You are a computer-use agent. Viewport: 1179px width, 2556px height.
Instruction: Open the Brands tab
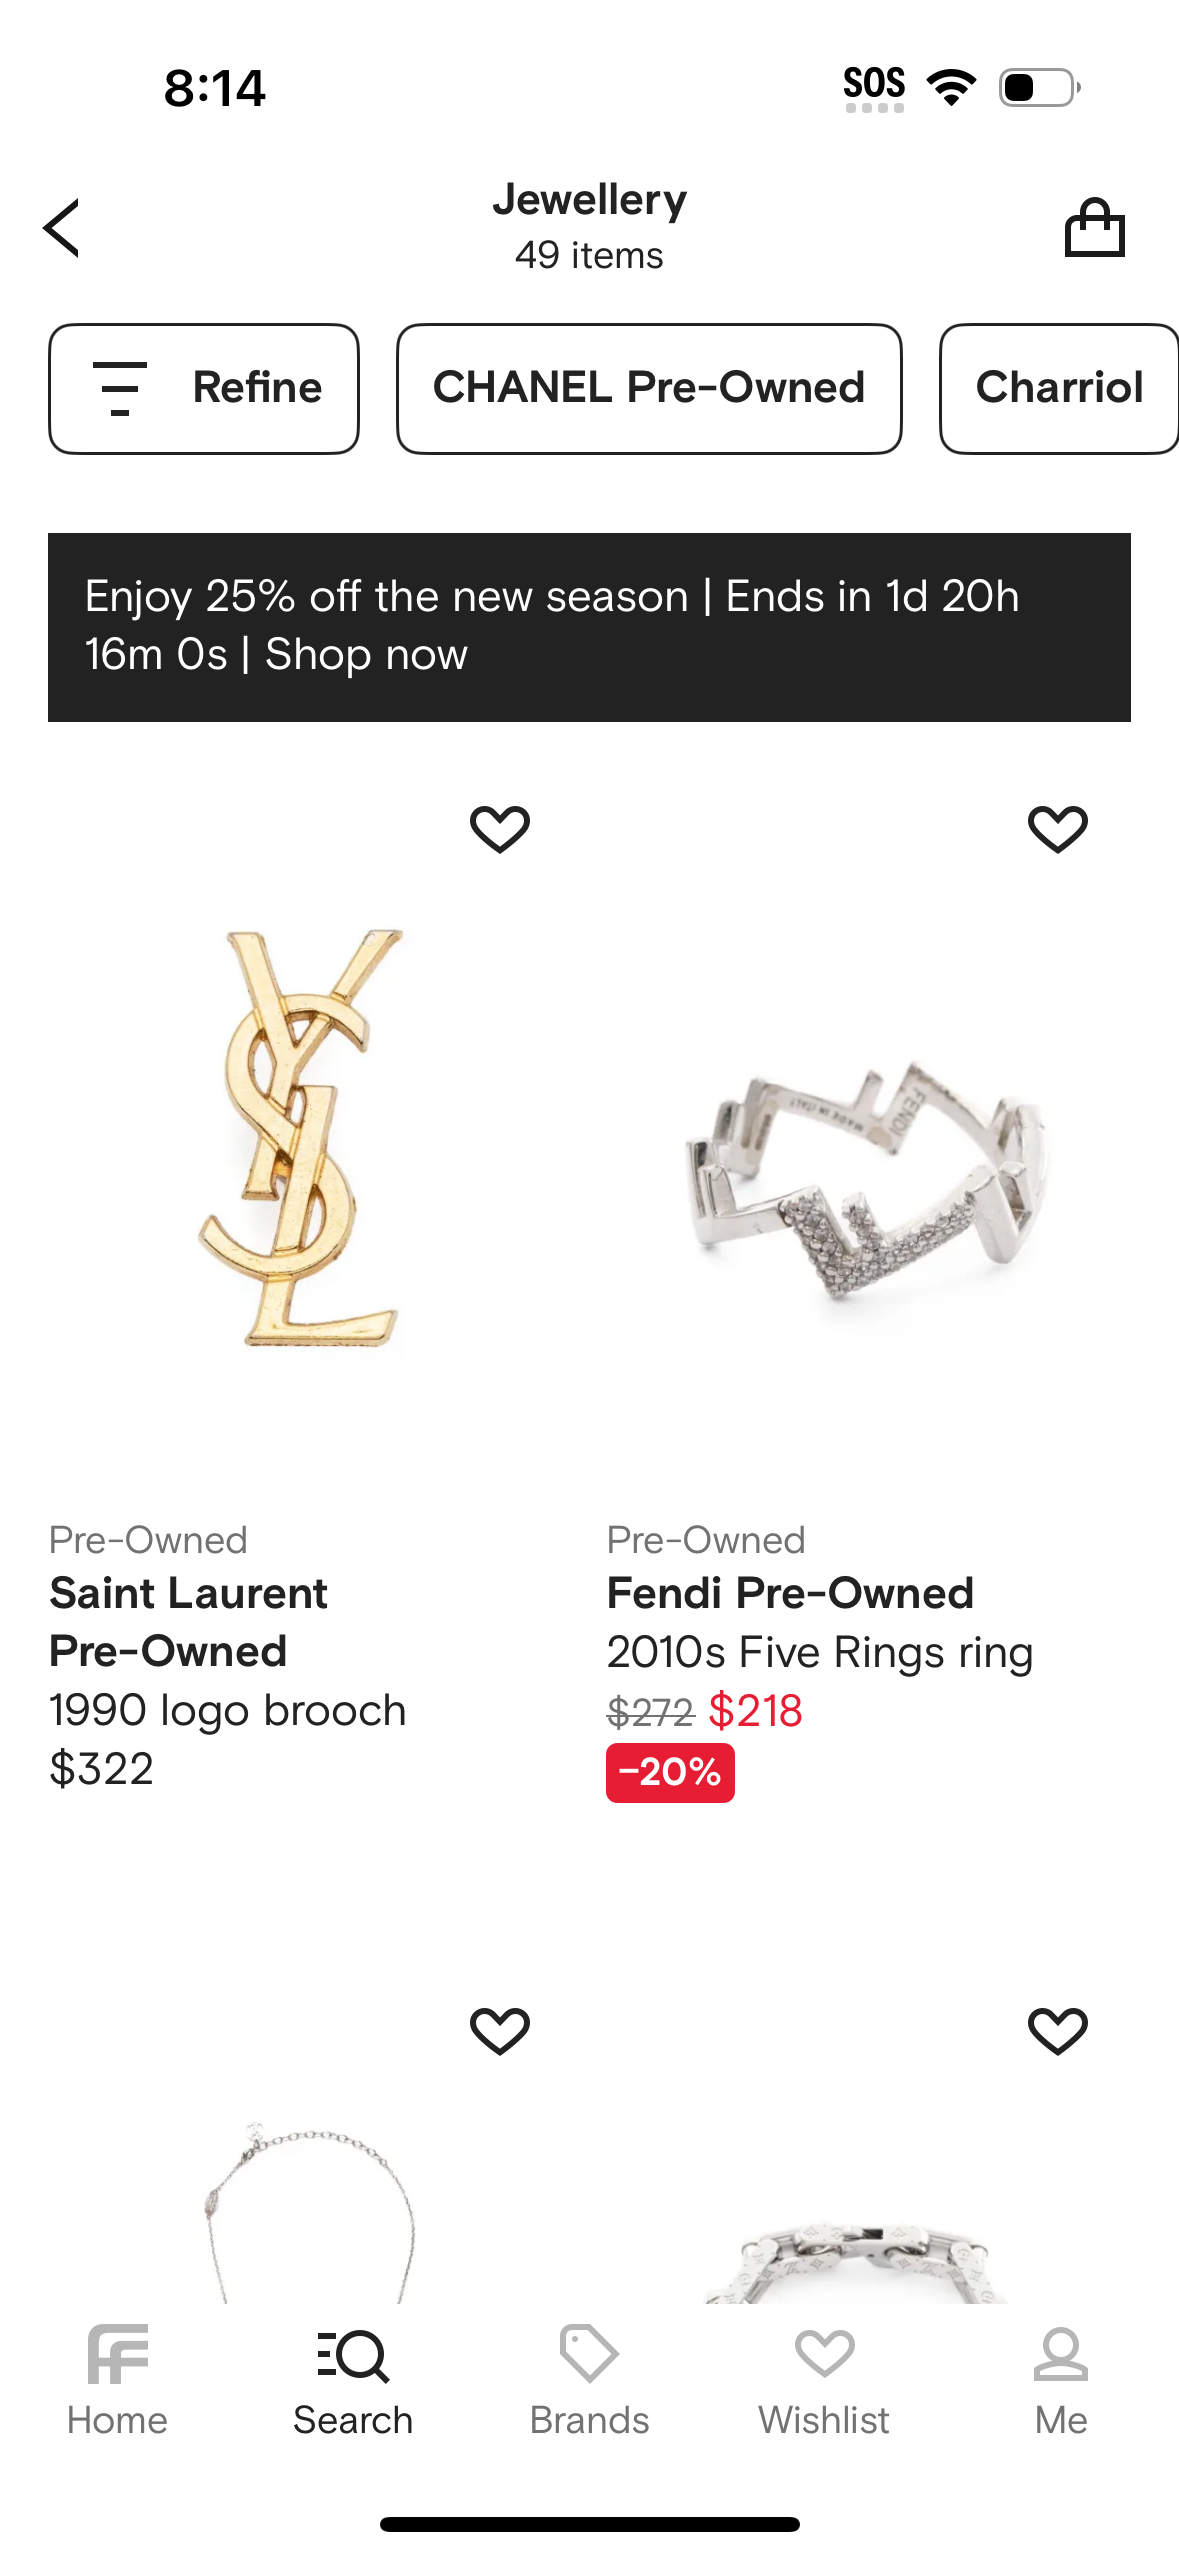tap(589, 2382)
